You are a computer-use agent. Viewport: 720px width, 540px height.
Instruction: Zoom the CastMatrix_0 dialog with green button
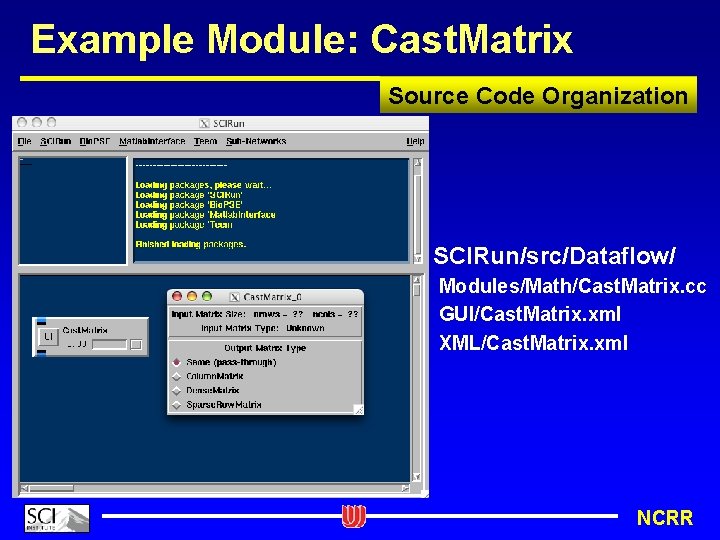tap(207, 297)
